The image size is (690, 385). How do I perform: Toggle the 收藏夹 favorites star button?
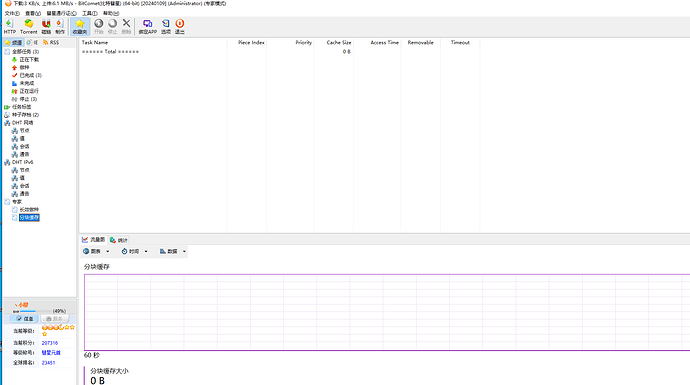80,27
